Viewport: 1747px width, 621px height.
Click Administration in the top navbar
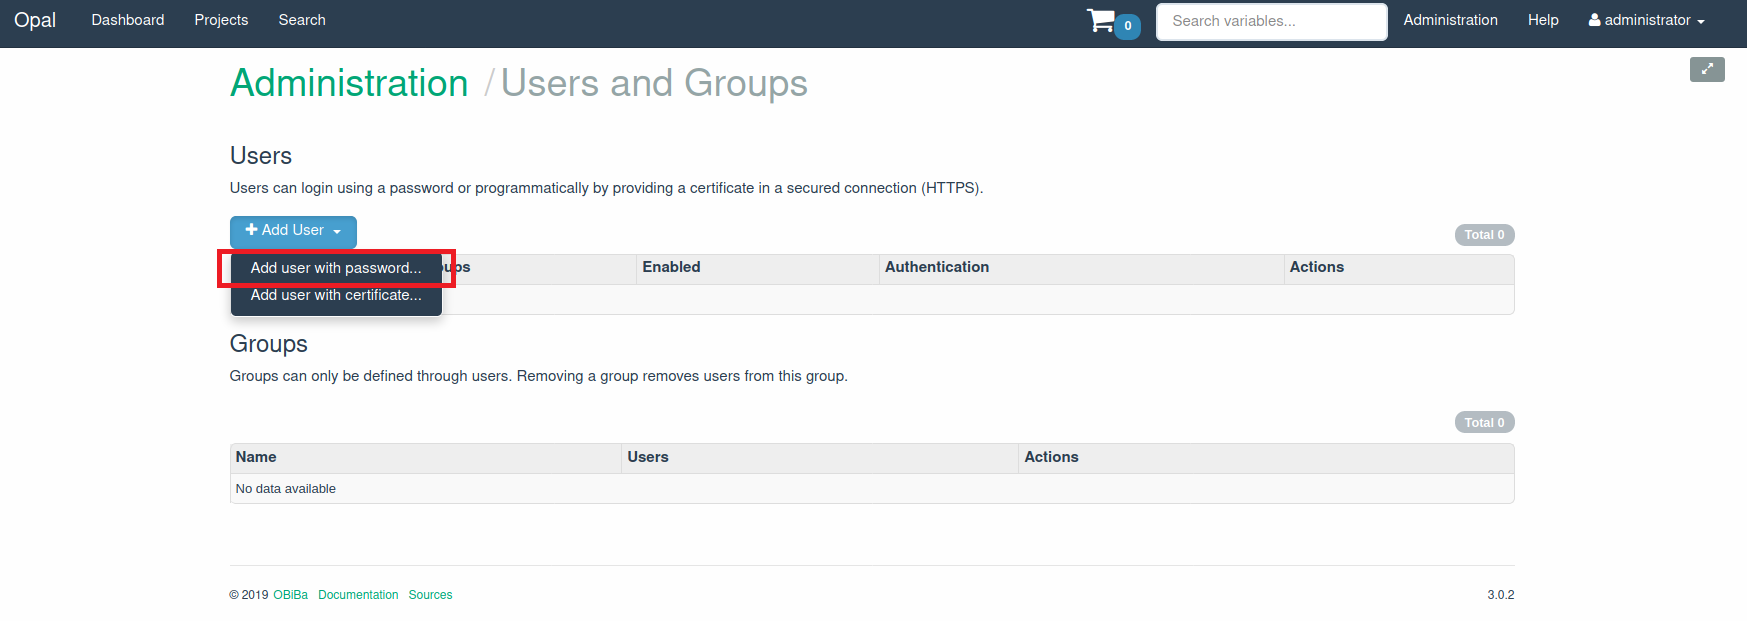[1449, 20]
